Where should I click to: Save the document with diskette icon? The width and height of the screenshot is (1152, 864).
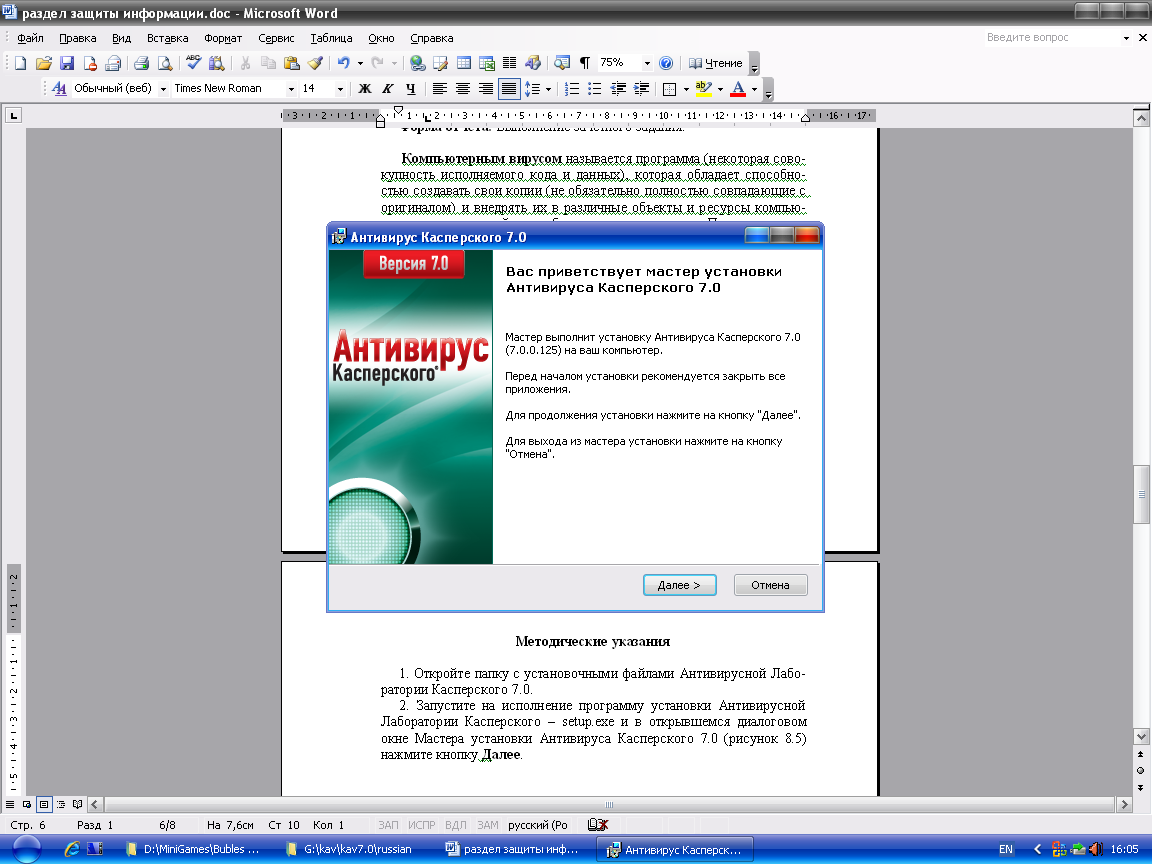click(67, 63)
